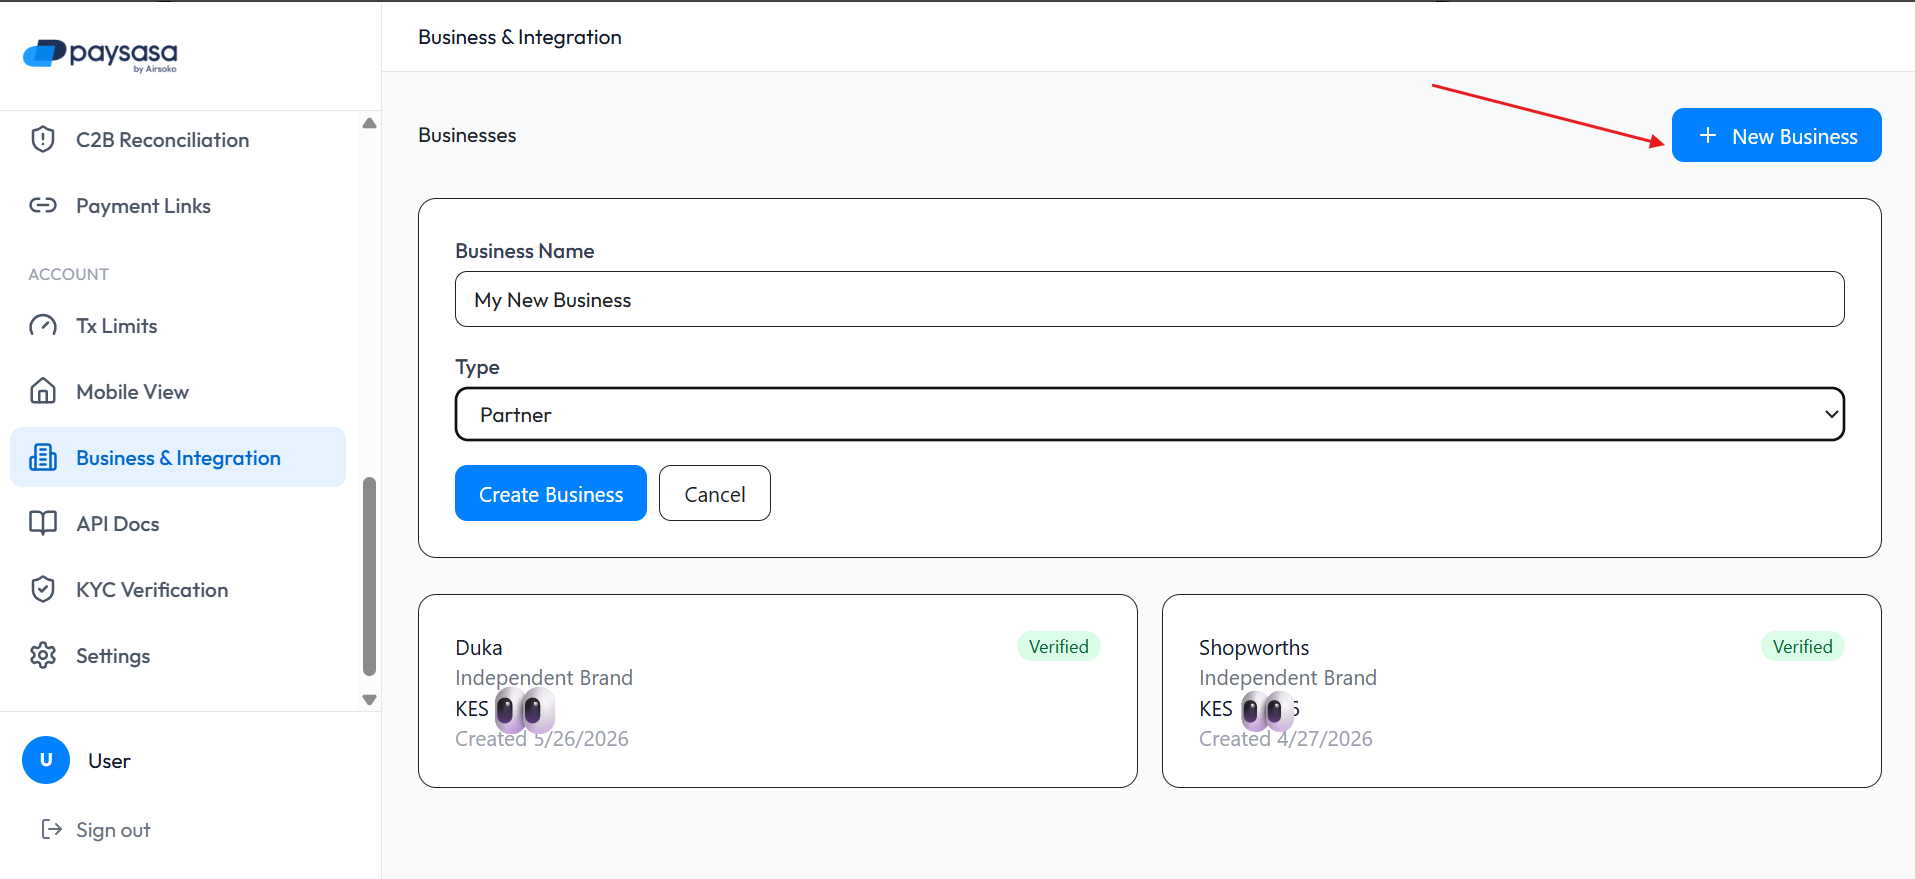Click the Sign out arrow icon
Image resolution: width=1915 pixels, height=879 pixels.
(x=51, y=829)
